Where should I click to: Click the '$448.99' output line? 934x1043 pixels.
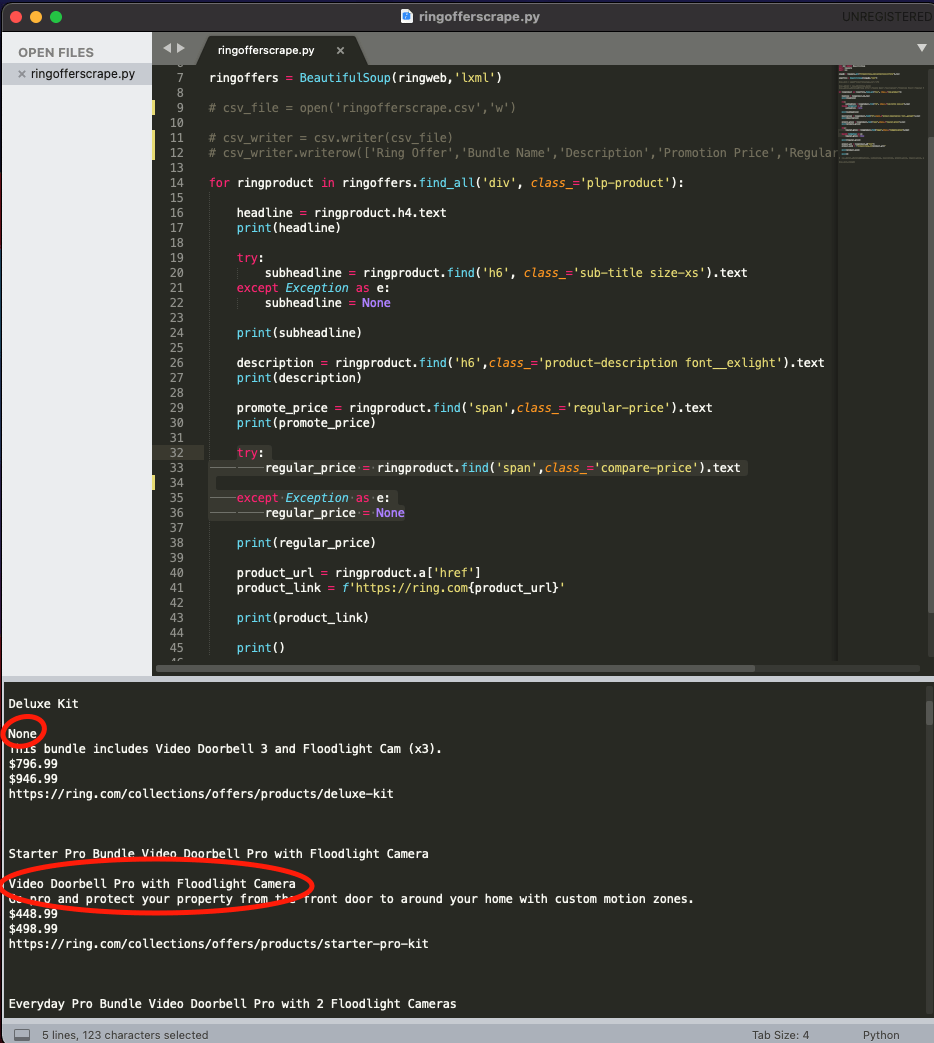point(33,914)
